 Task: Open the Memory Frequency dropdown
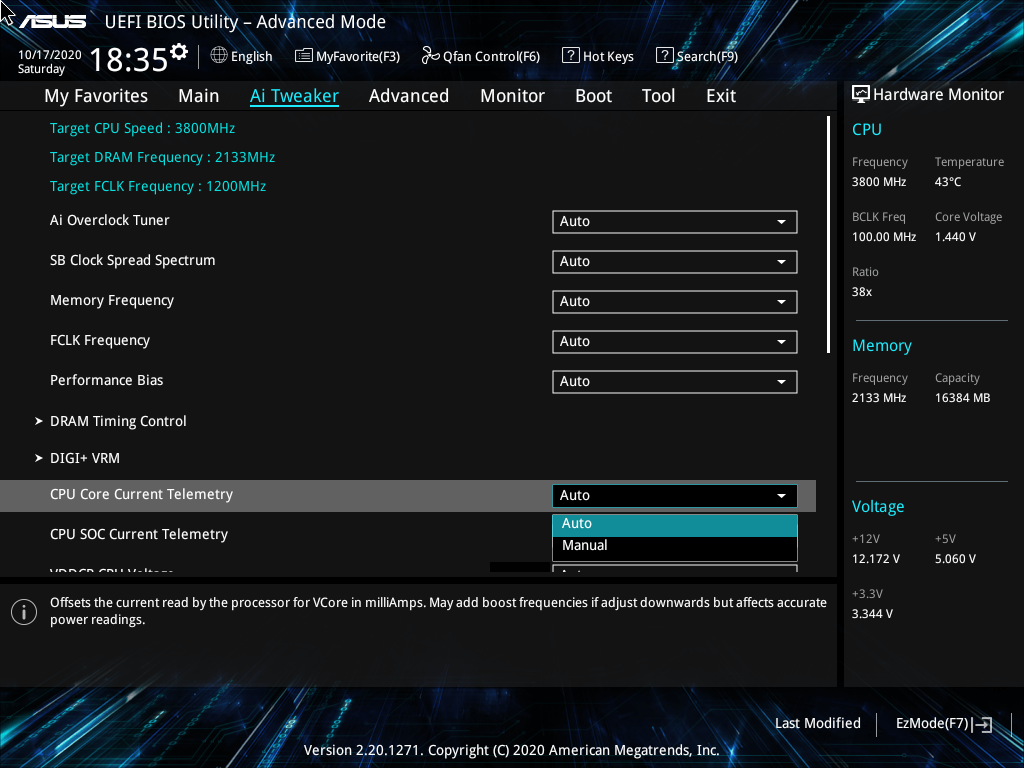pyautogui.click(x=675, y=302)
